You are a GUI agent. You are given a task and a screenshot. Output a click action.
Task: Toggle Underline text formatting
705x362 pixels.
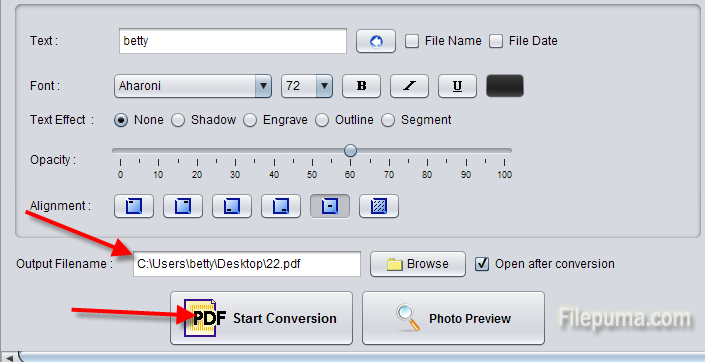point(457,86)
